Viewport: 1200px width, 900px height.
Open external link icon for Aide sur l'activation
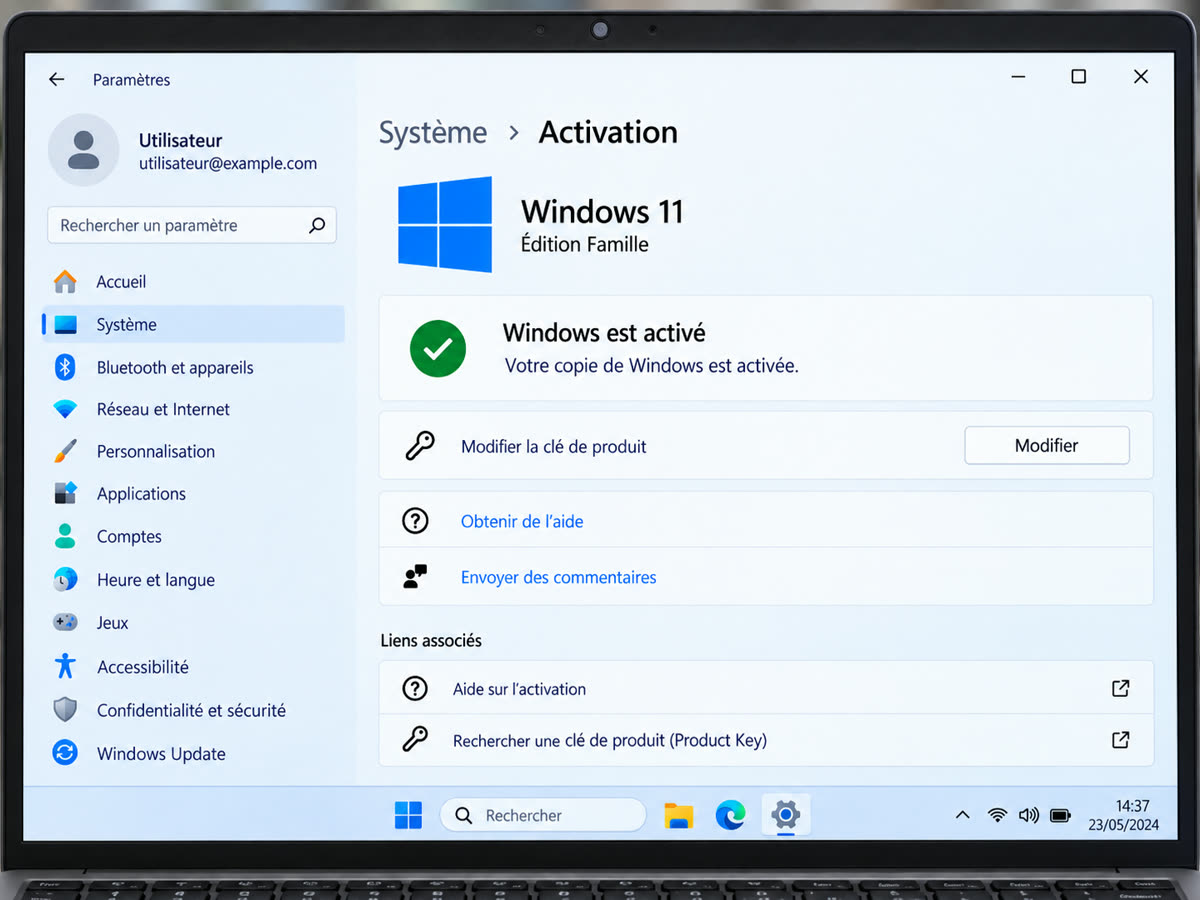coord(1121,688)
